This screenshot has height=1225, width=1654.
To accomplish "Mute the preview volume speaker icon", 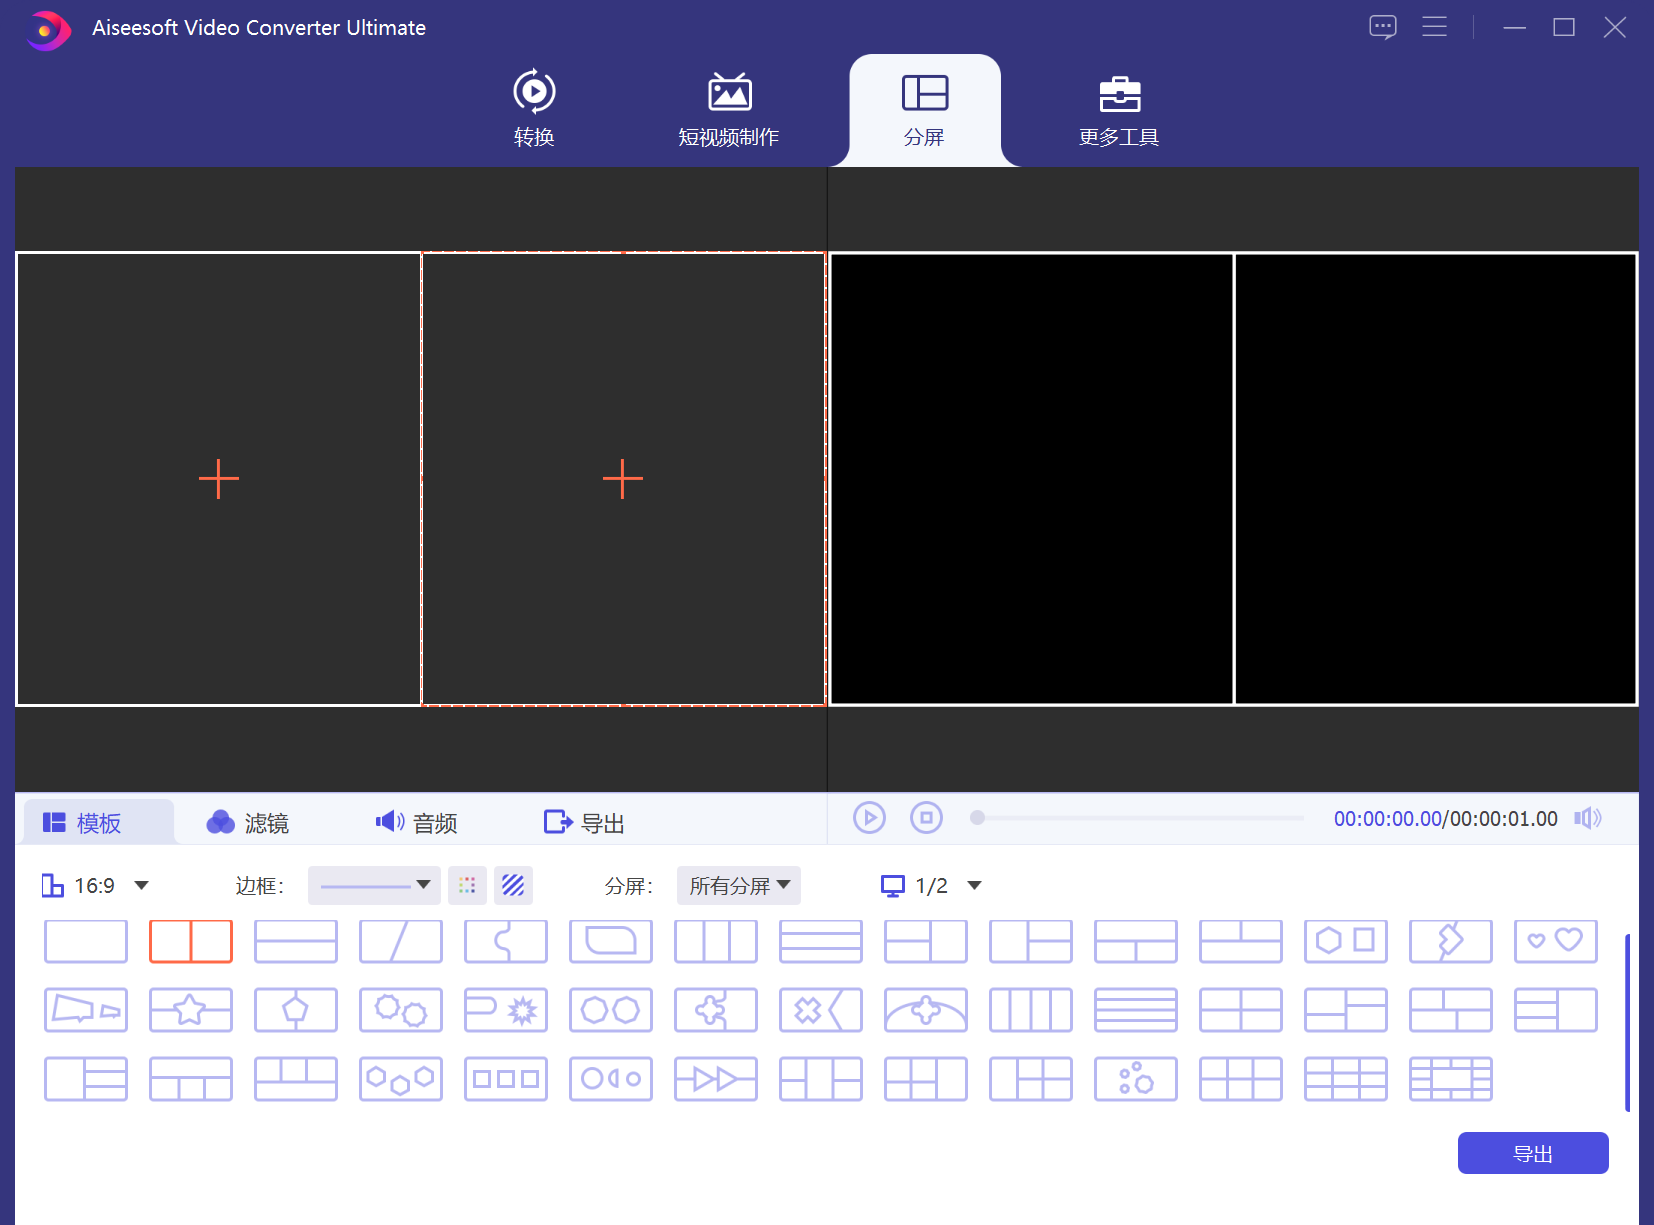I will click(1587, 818).
